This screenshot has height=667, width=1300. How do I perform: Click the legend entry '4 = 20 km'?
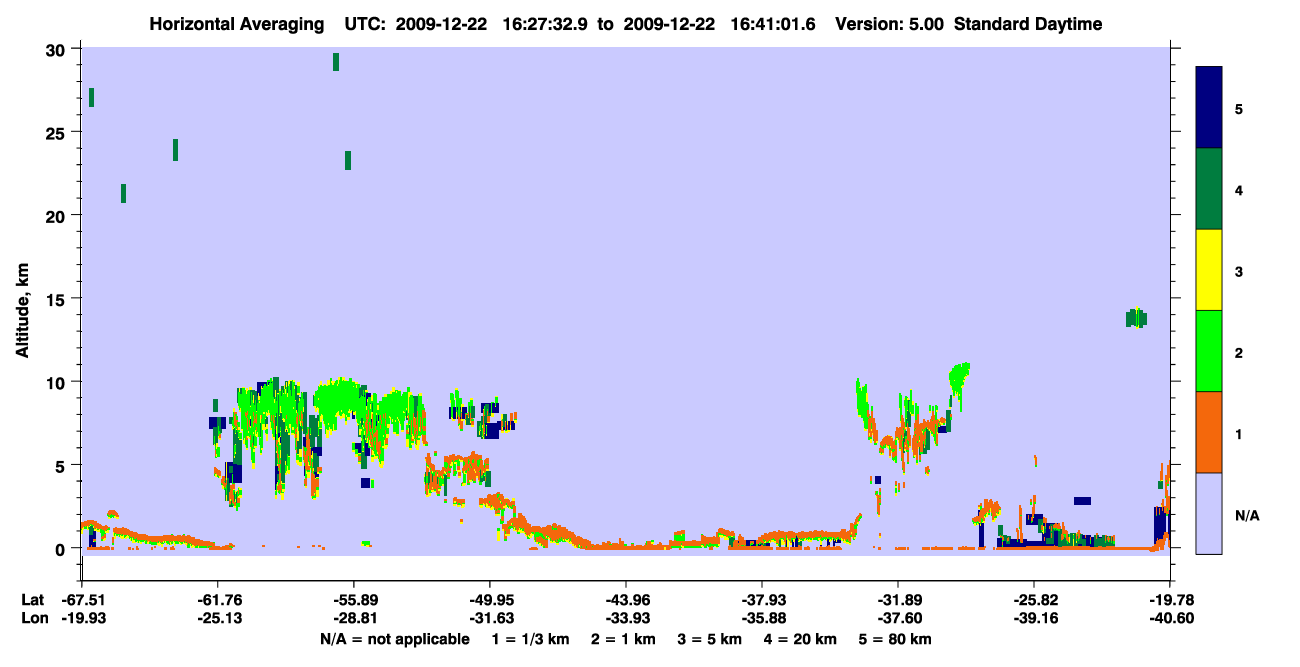click(801, 639)
